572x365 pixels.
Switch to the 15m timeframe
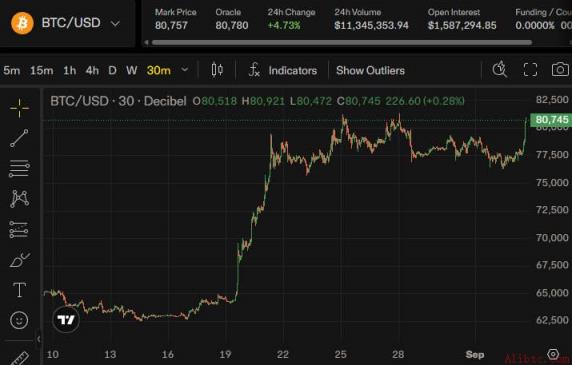42,70
